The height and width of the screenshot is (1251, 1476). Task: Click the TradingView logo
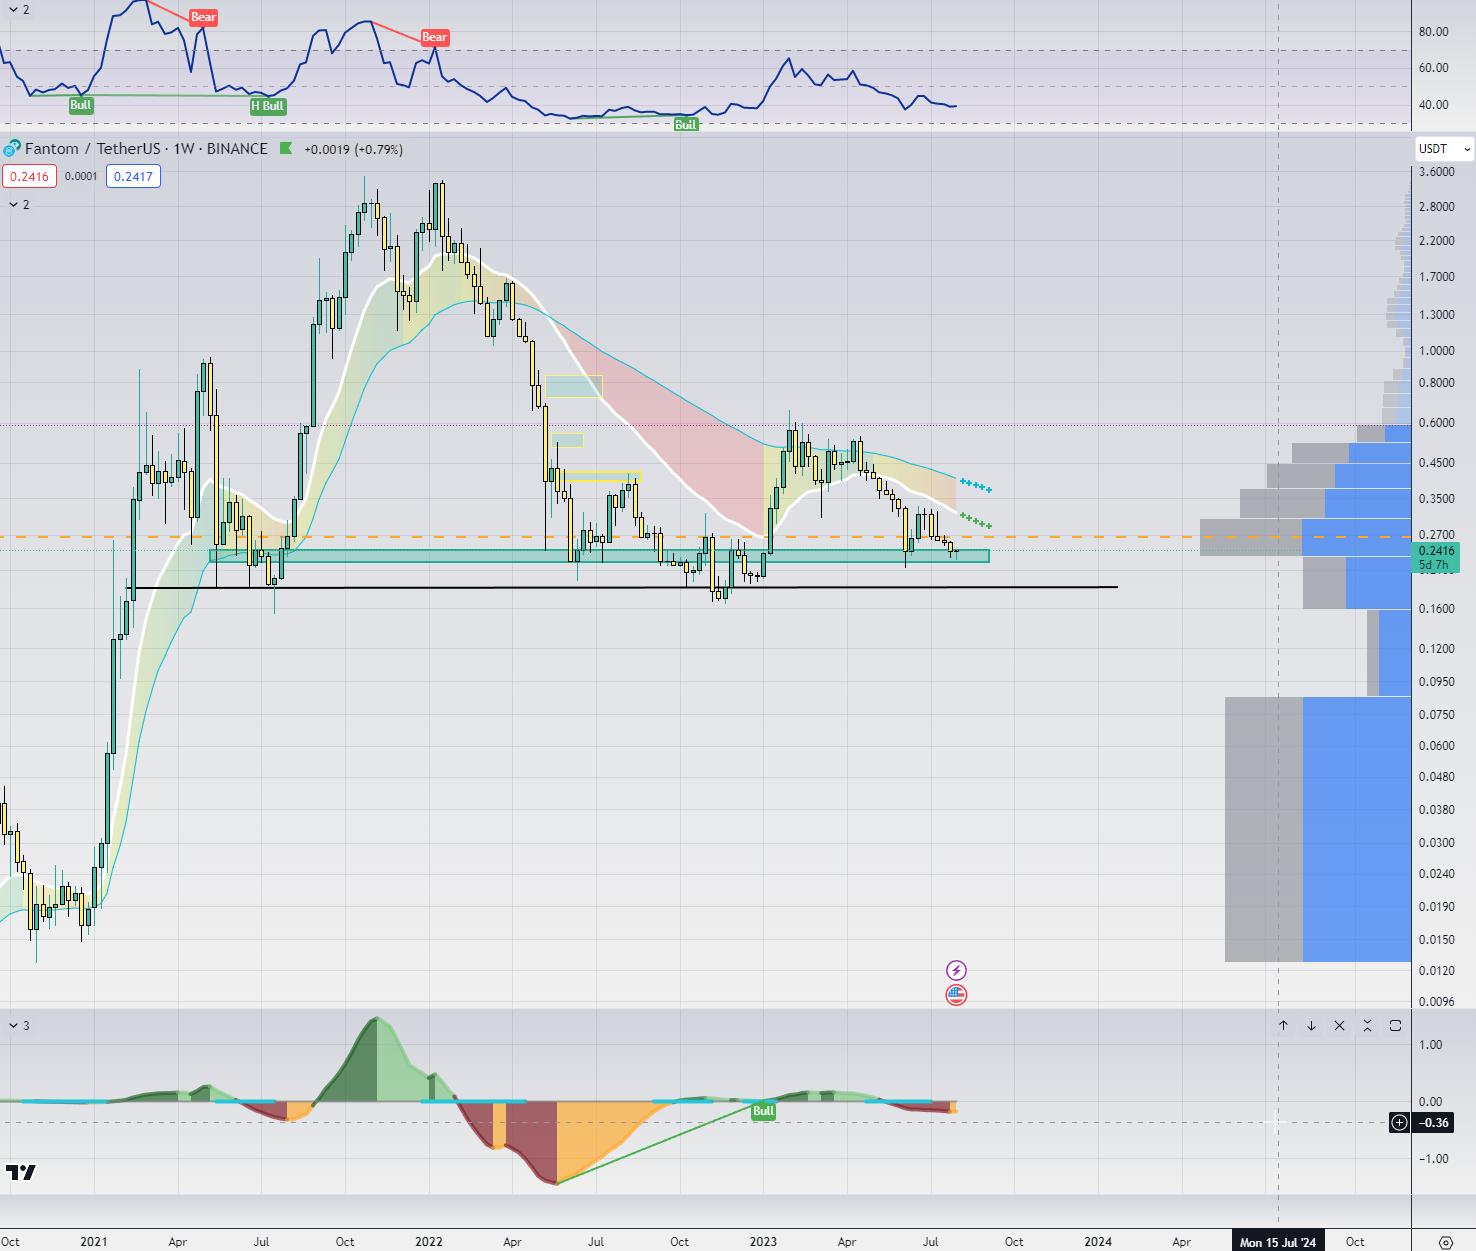21,1172
